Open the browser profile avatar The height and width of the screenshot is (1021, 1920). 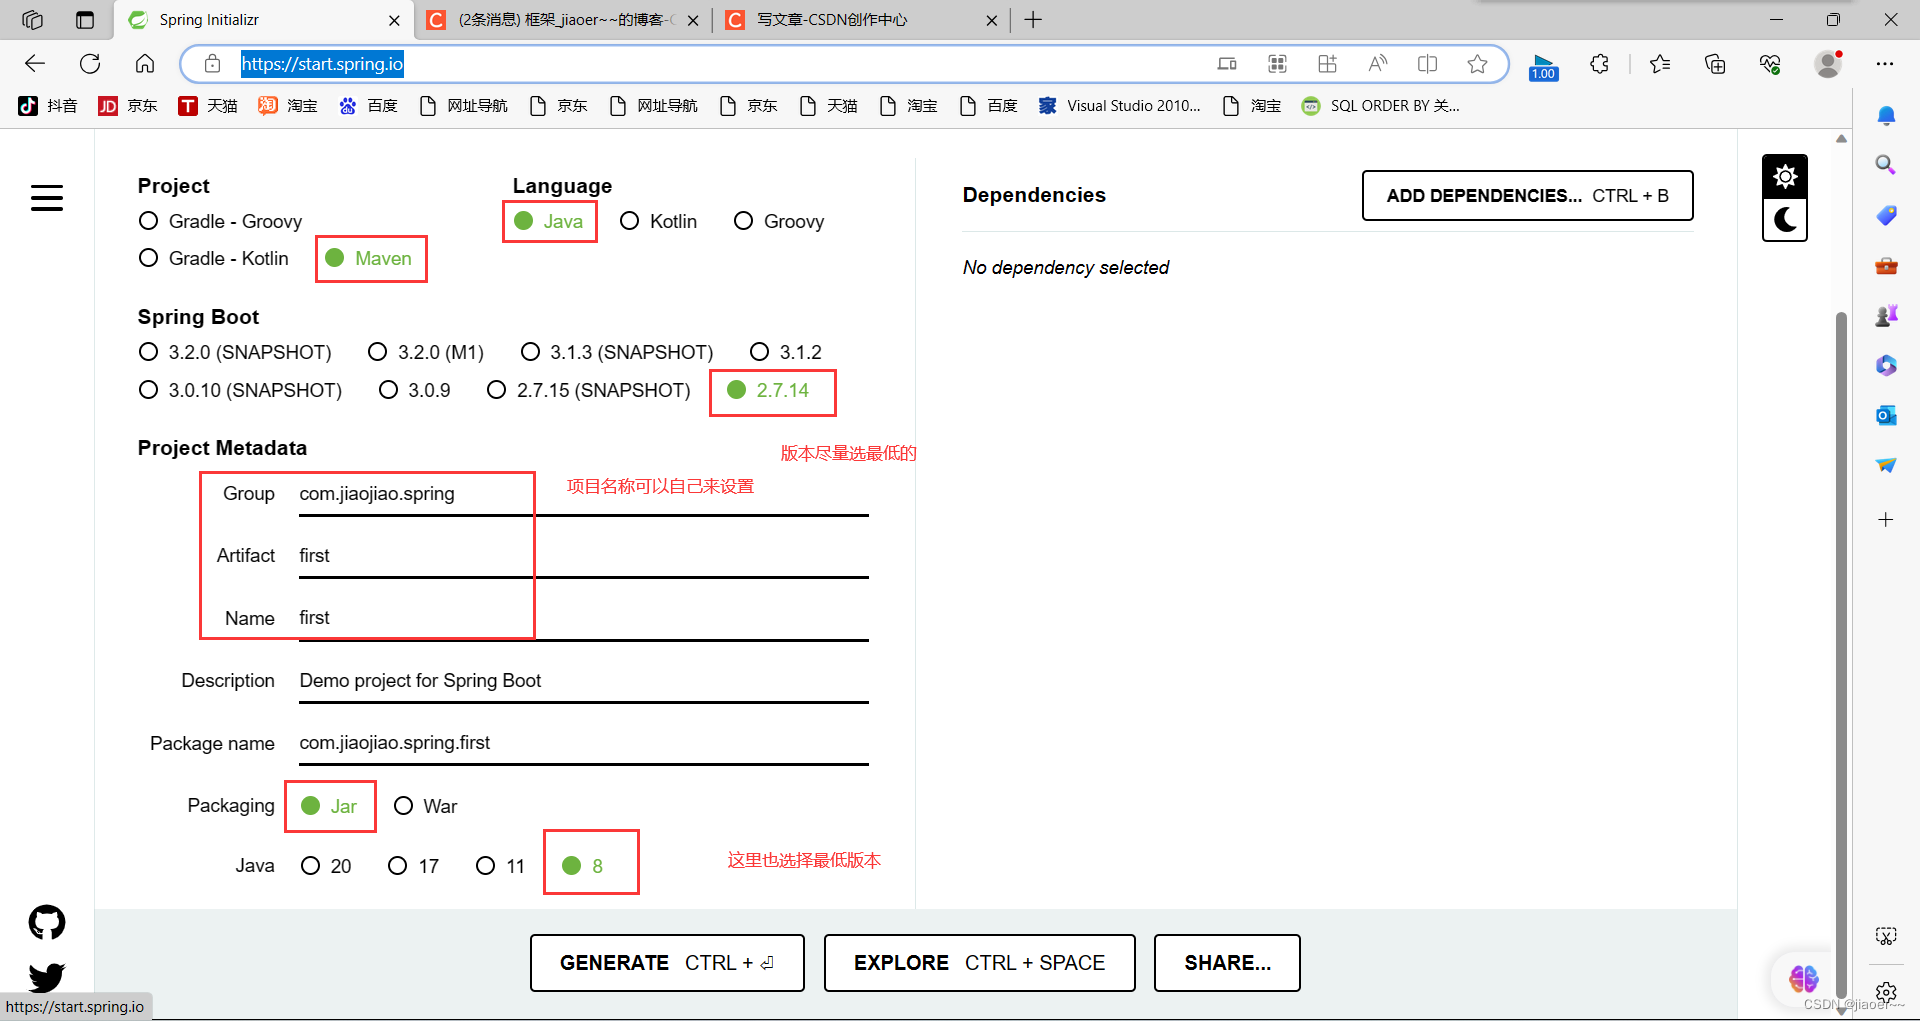(x=1829, y=64)
